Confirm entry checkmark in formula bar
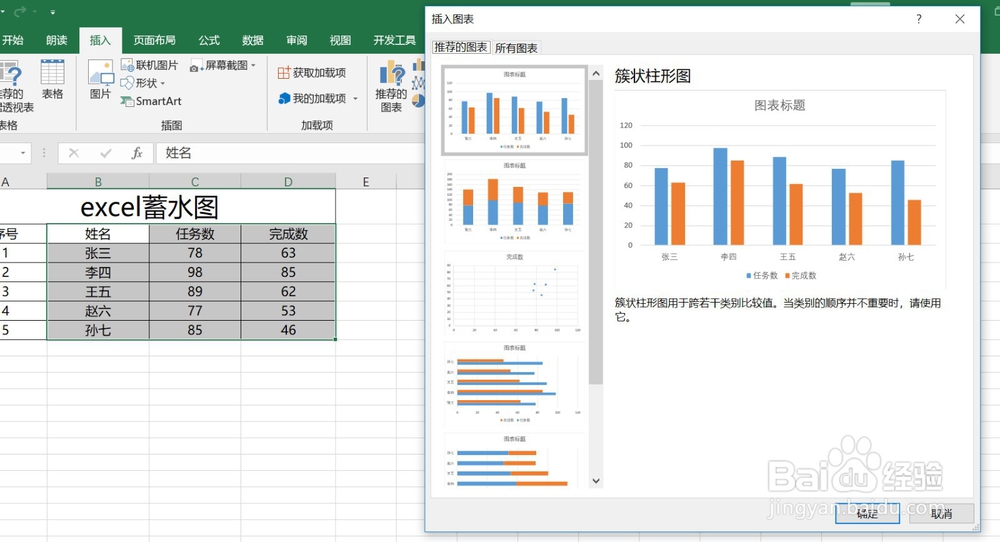Screen dimensions: 1000x542 [105, 153]
